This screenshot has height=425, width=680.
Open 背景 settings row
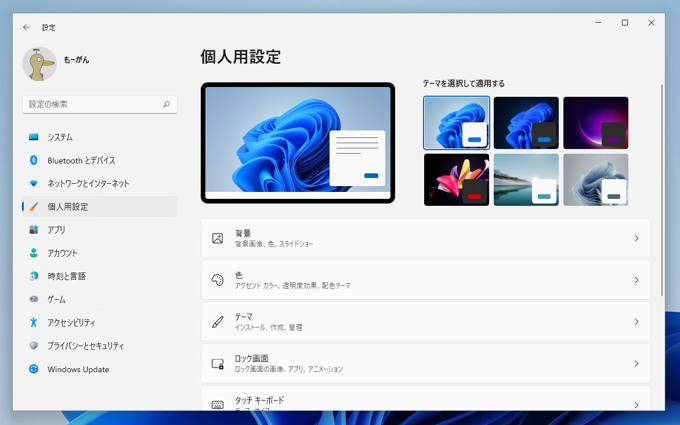point(425,238)
